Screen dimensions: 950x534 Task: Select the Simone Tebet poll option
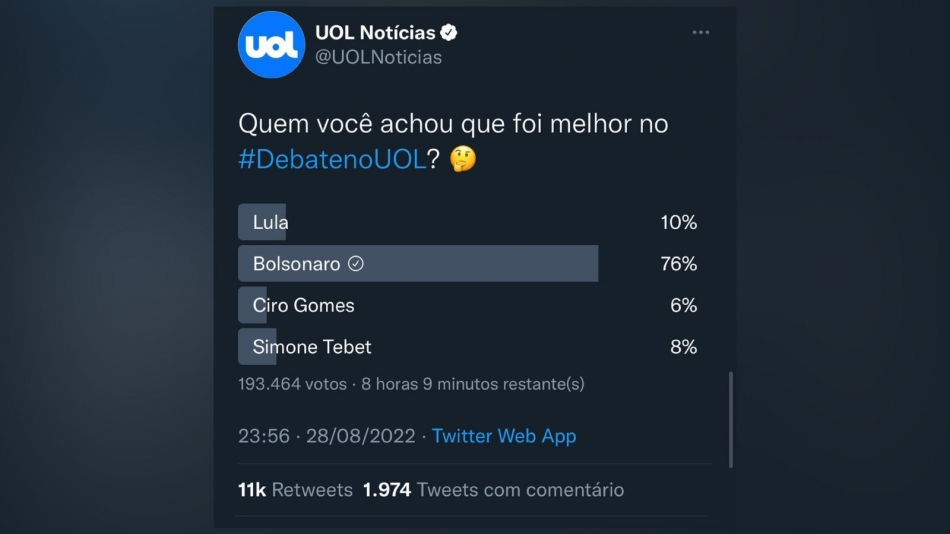tap(311, 347)
